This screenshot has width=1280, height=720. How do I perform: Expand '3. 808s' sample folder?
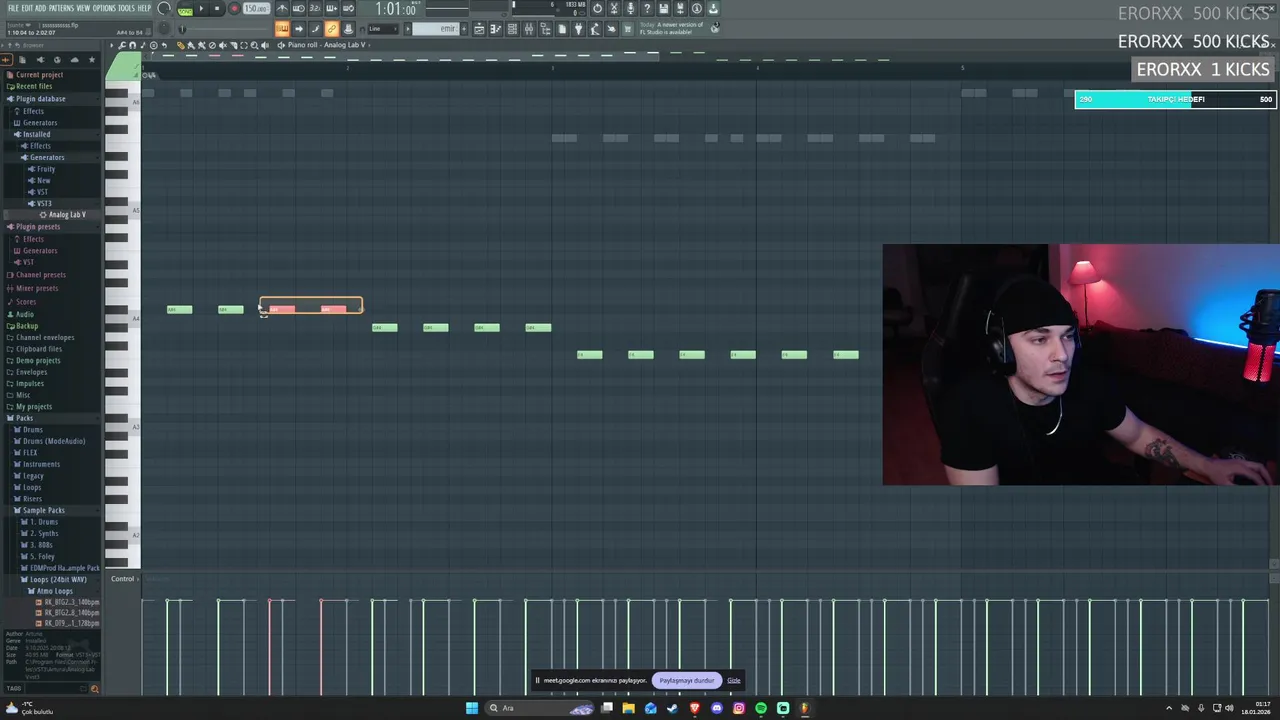pos(41,545)
